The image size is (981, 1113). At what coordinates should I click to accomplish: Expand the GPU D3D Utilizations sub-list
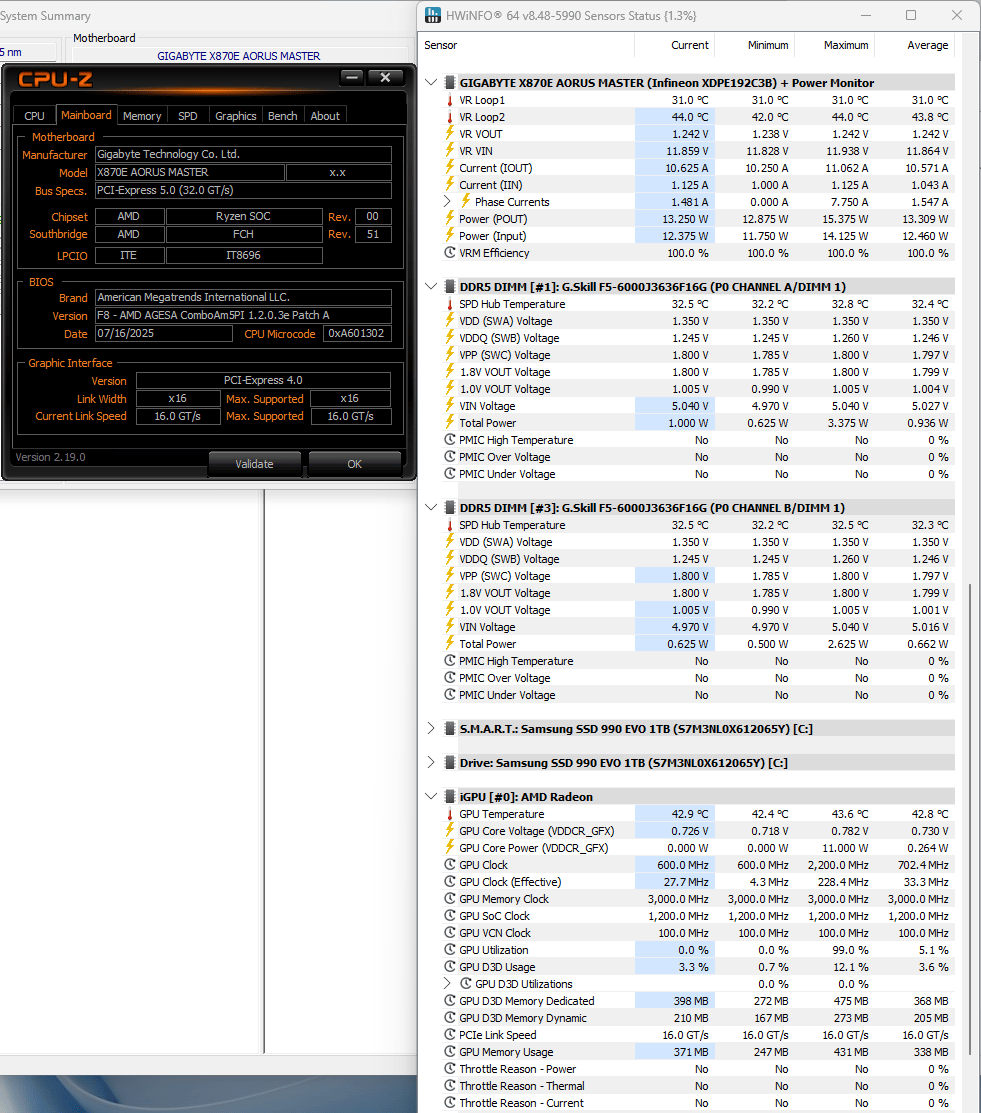coord(447,984)
